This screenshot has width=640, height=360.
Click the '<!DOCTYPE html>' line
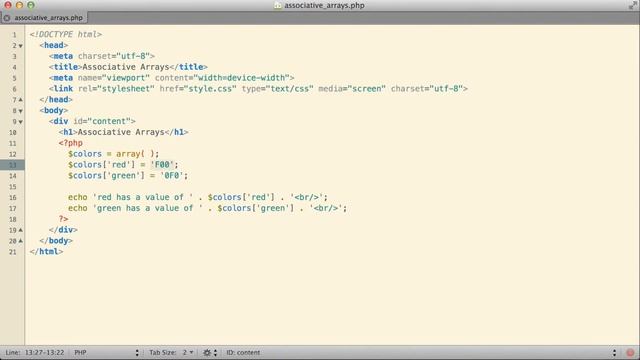click(x=65, y=35)
